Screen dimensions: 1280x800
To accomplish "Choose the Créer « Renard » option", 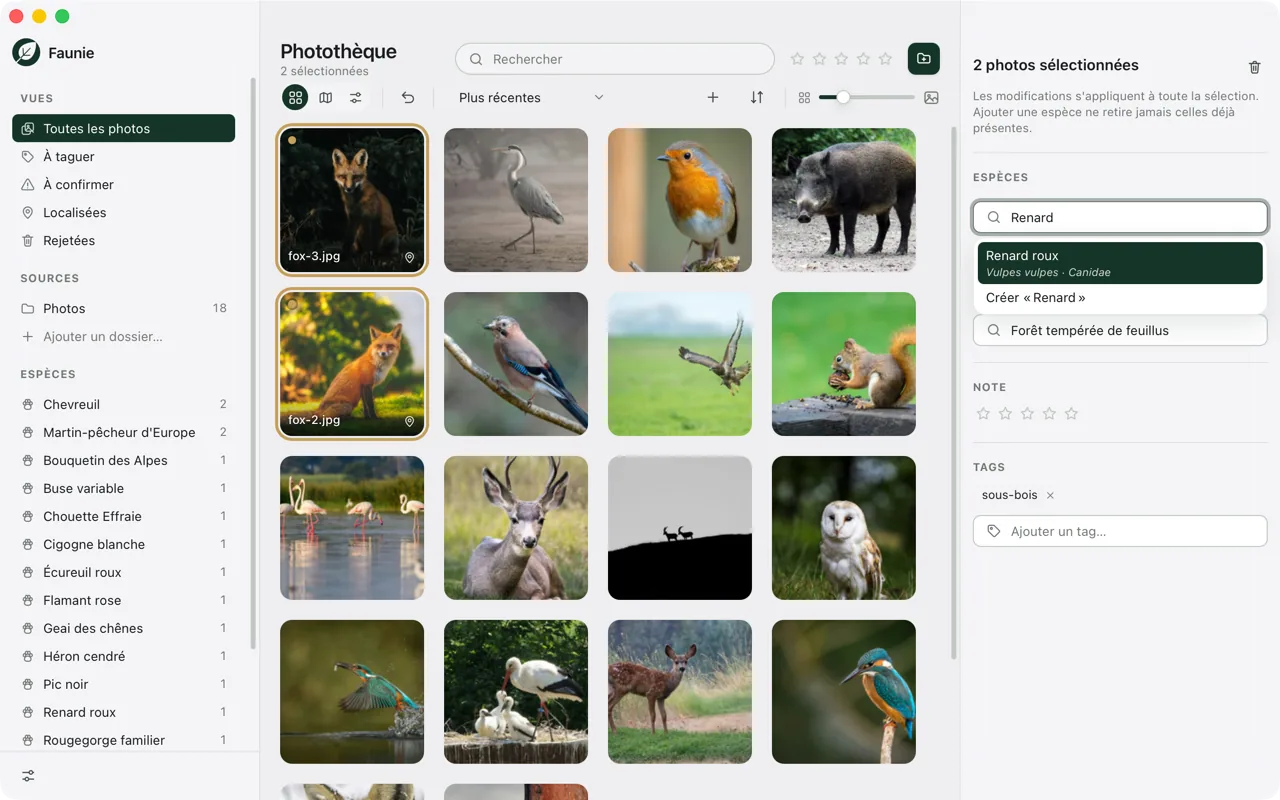I will click(x=1120, y=298).
